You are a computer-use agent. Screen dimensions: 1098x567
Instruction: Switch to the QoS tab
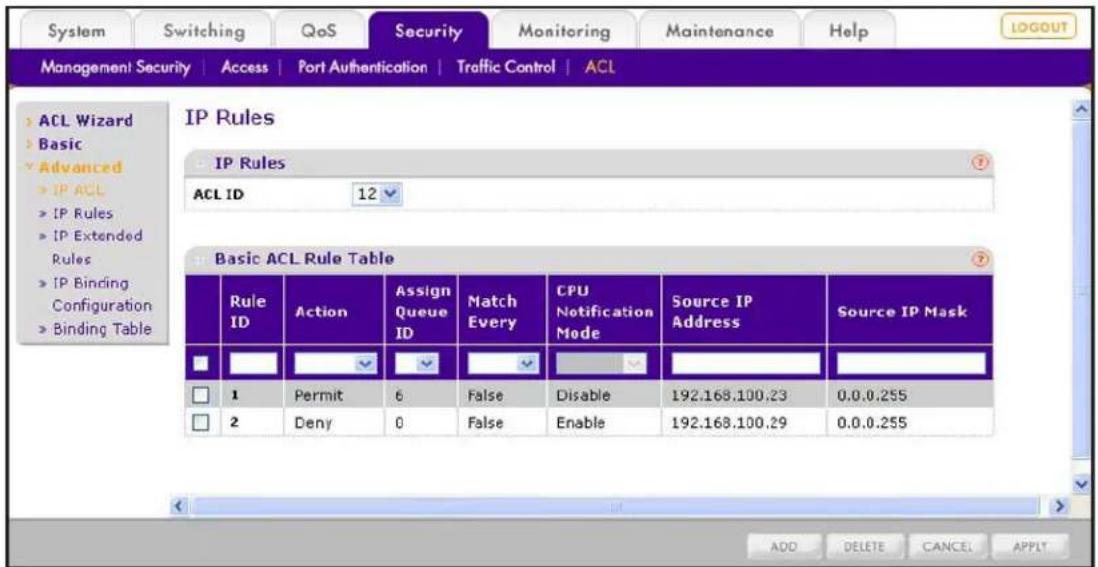pos(320,31)
